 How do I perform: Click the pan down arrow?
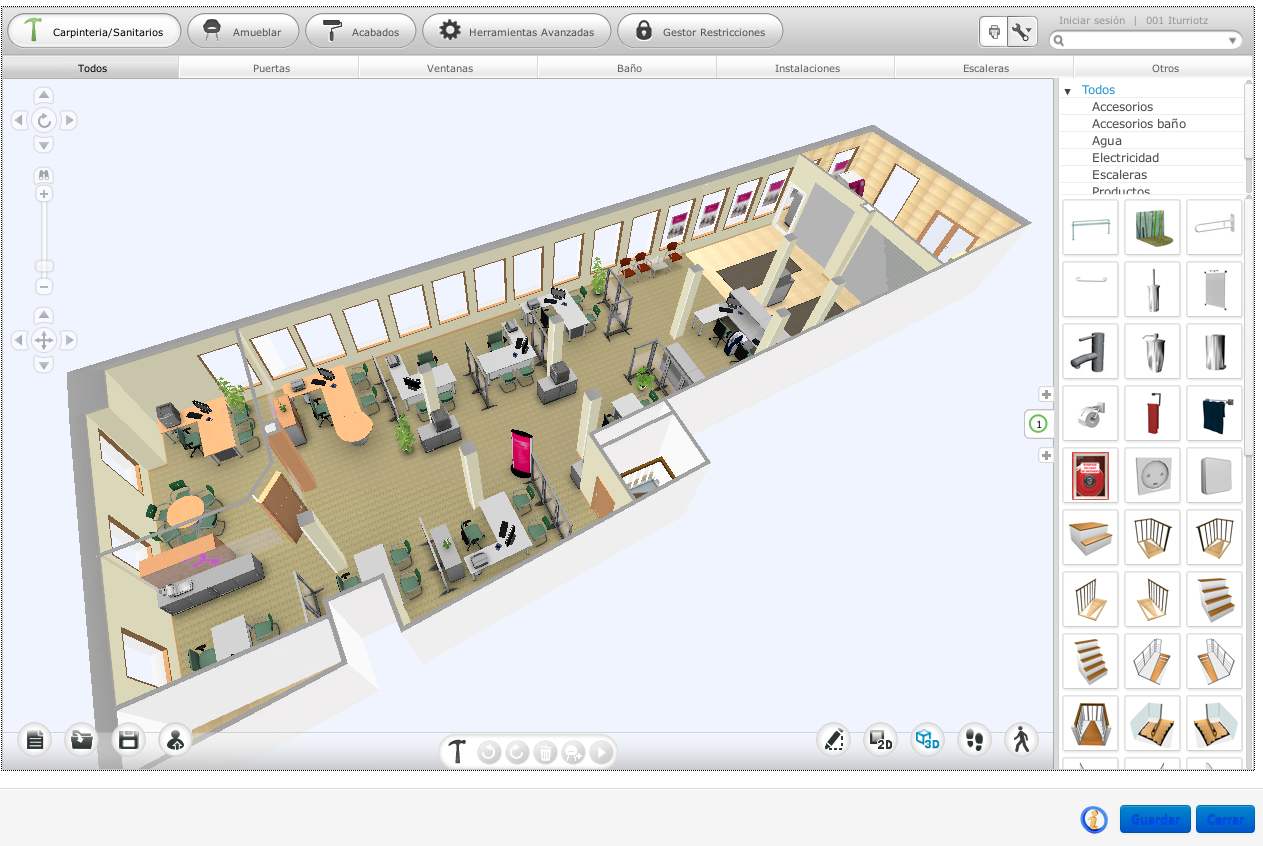(x=44, y=365)
